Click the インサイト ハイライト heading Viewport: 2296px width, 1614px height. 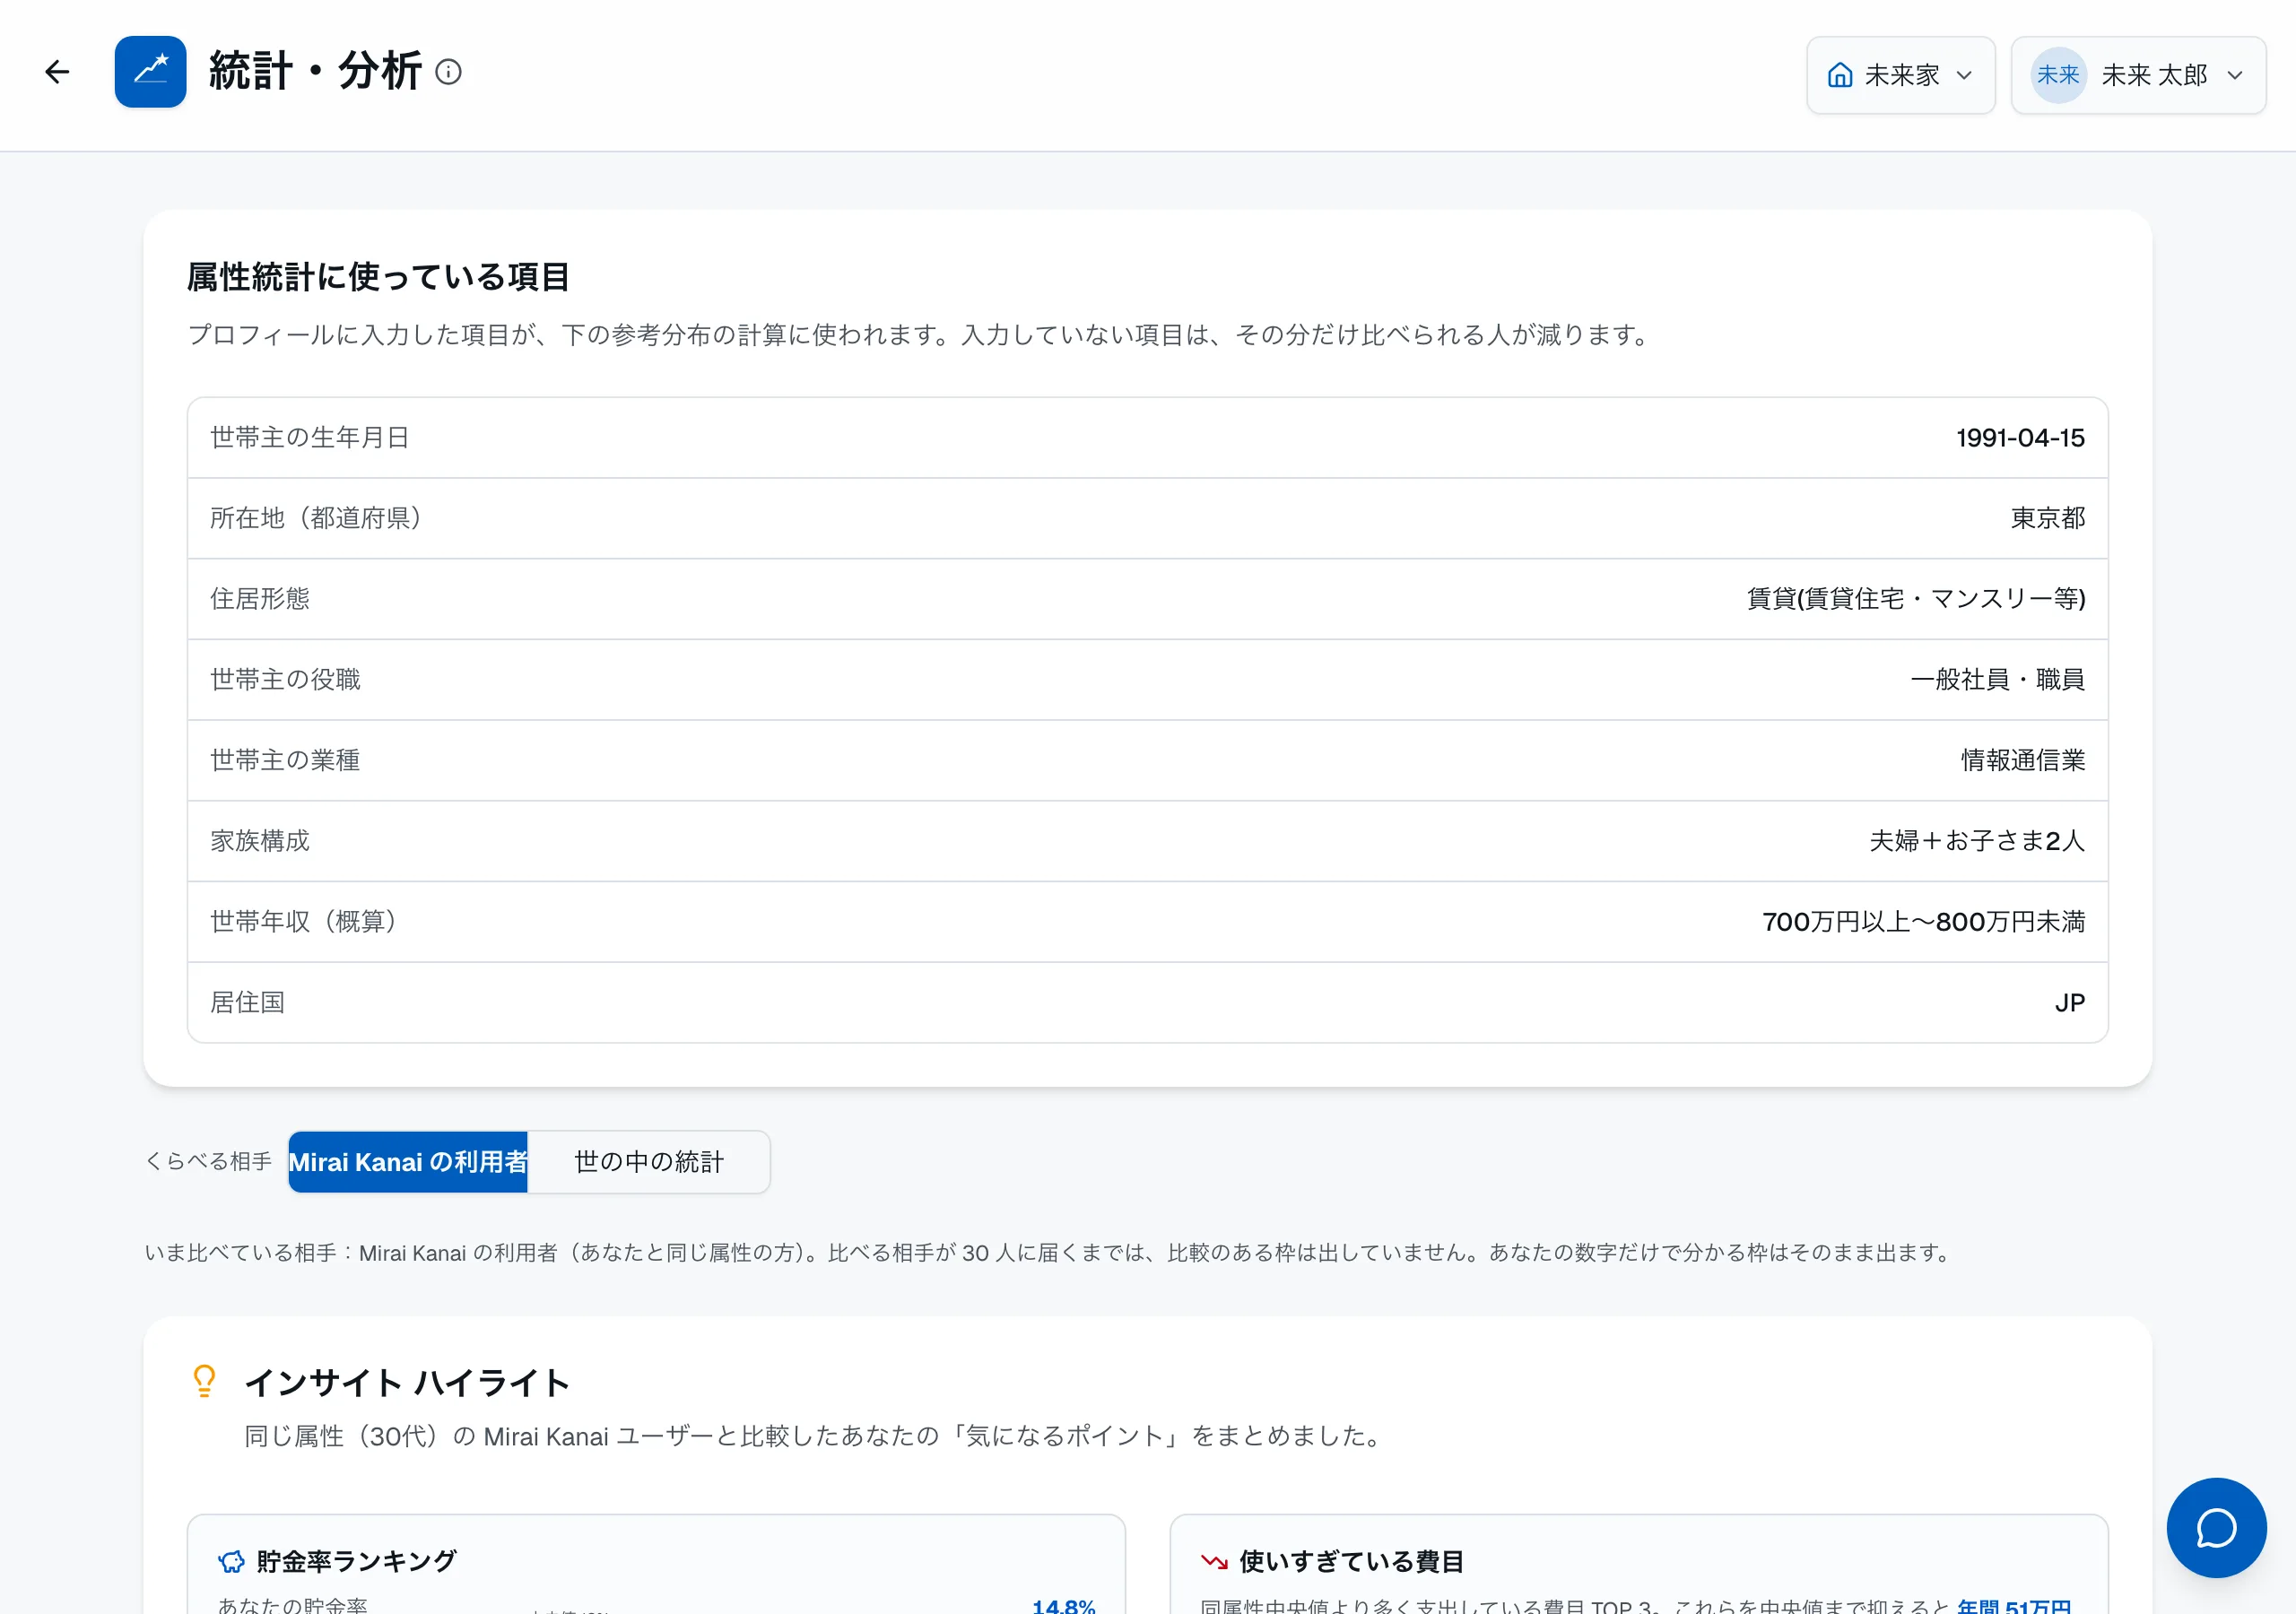pyautogui.click(x=408, y=1383)
